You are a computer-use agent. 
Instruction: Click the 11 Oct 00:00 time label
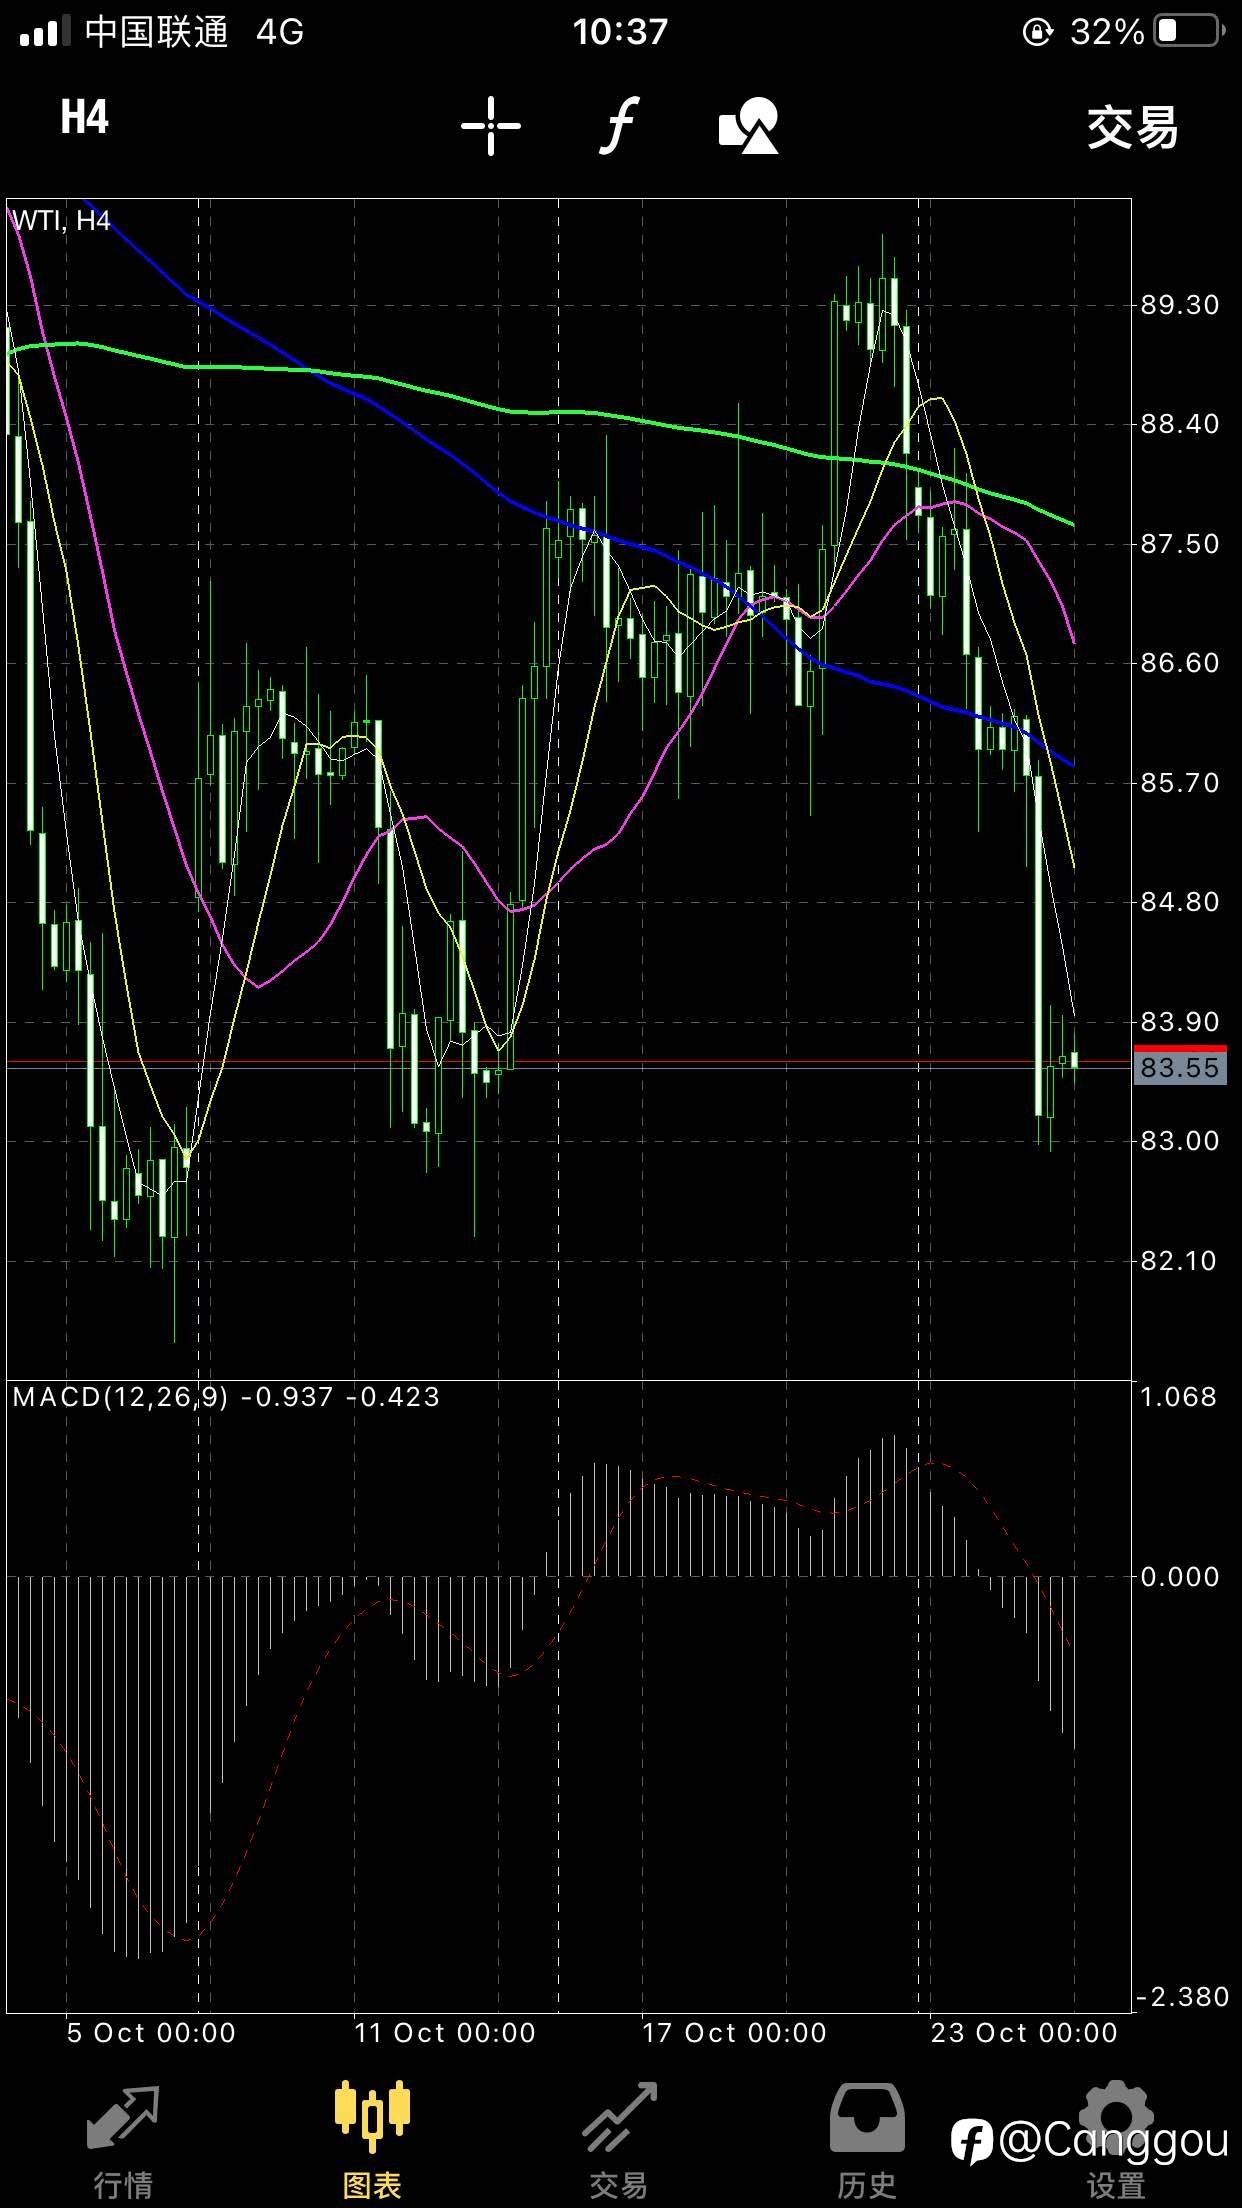(x=445, y=2033)
